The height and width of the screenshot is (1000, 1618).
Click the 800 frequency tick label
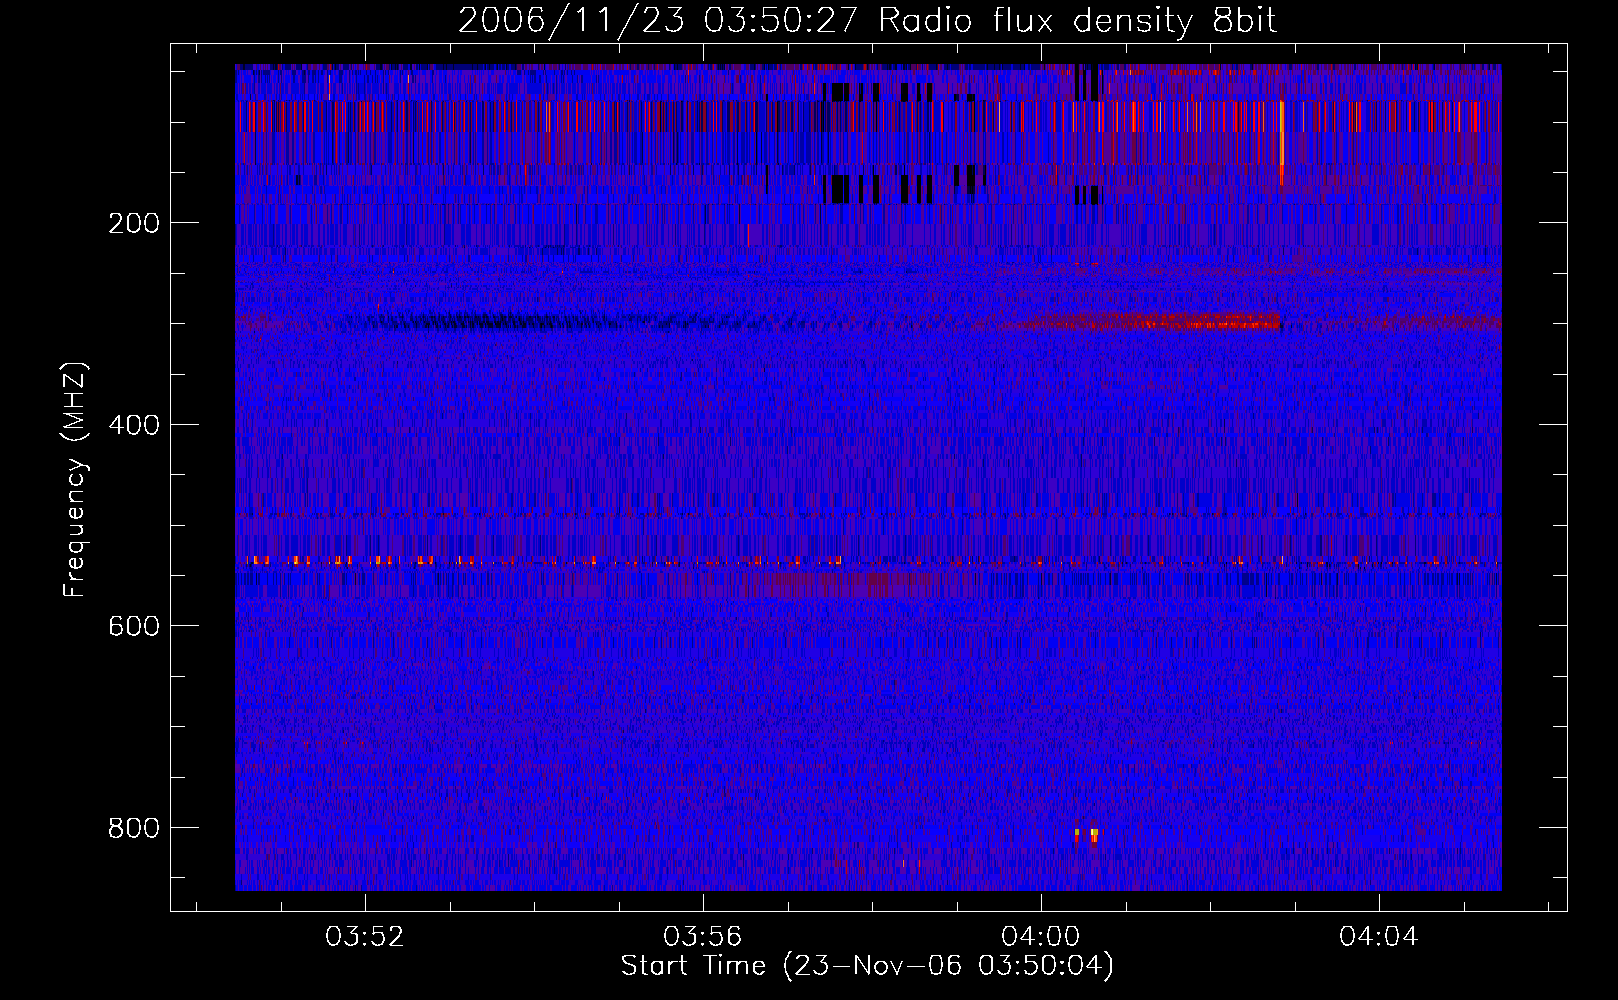click(134, 828)
